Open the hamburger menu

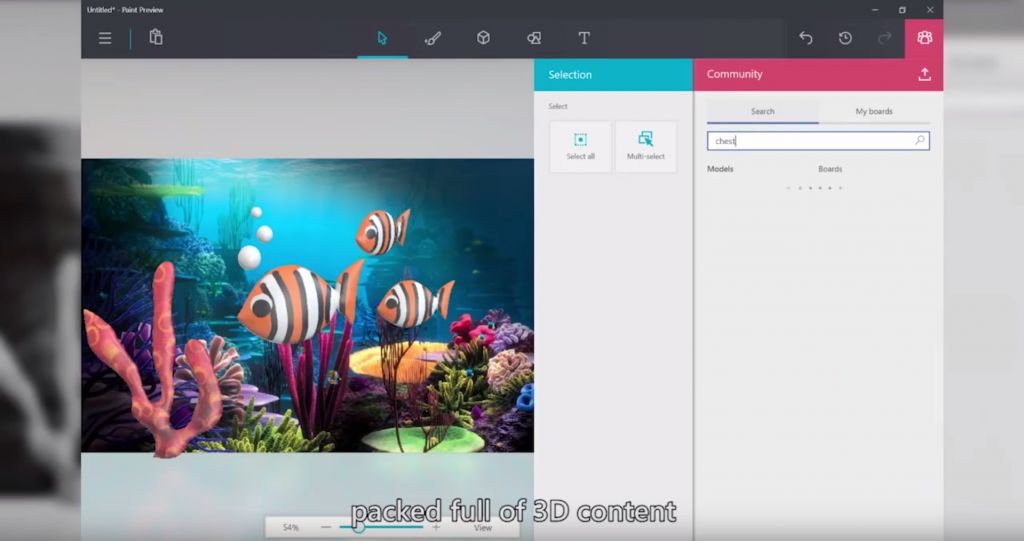[x=105, y=38]
